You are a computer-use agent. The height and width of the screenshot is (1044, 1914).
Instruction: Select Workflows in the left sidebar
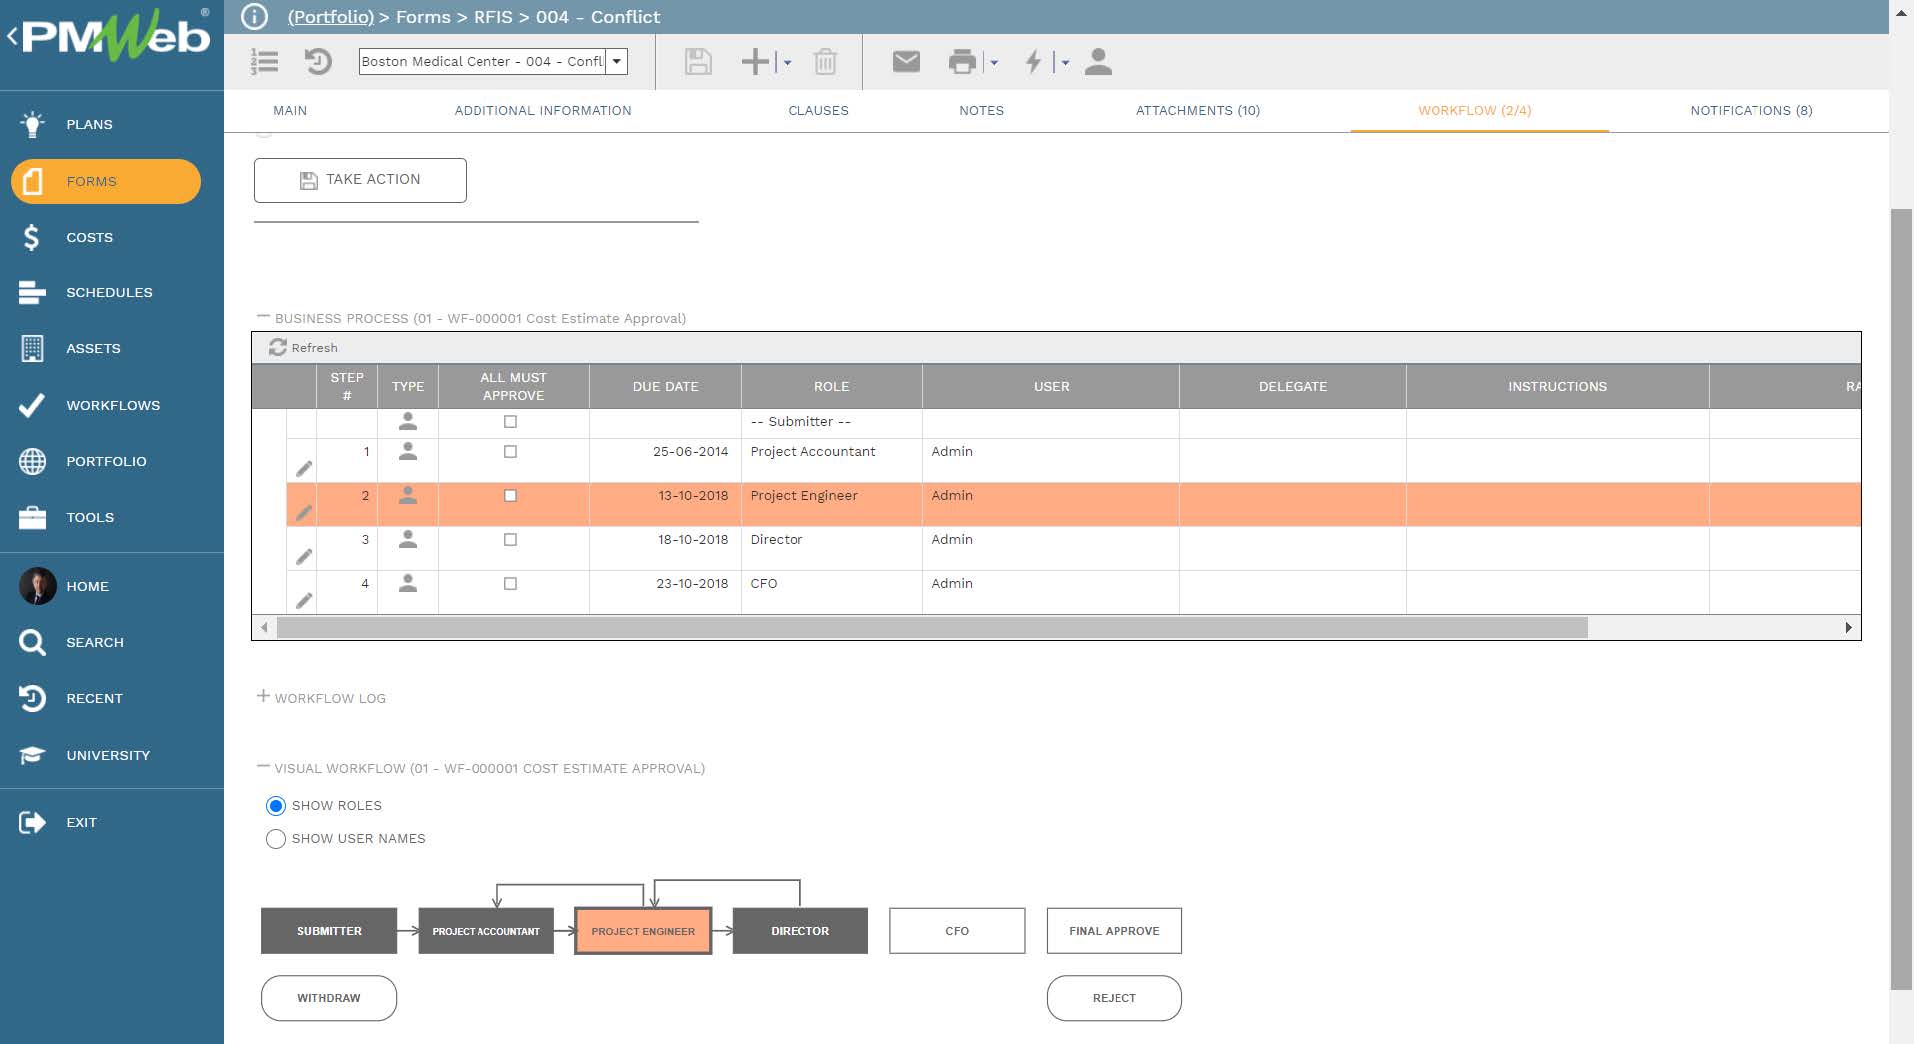click(x=112, y=405)
